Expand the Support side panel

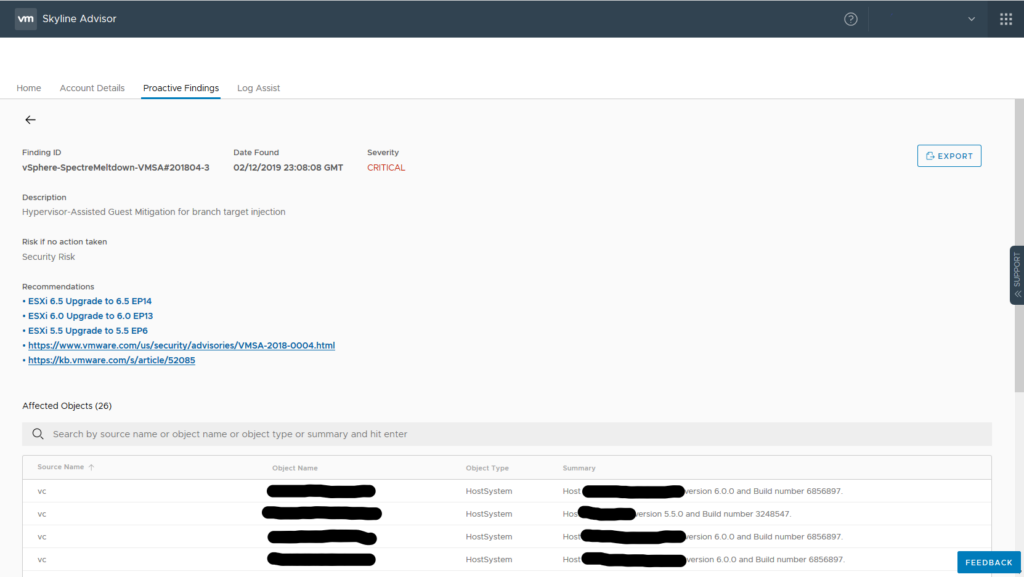pos(1017,275)
